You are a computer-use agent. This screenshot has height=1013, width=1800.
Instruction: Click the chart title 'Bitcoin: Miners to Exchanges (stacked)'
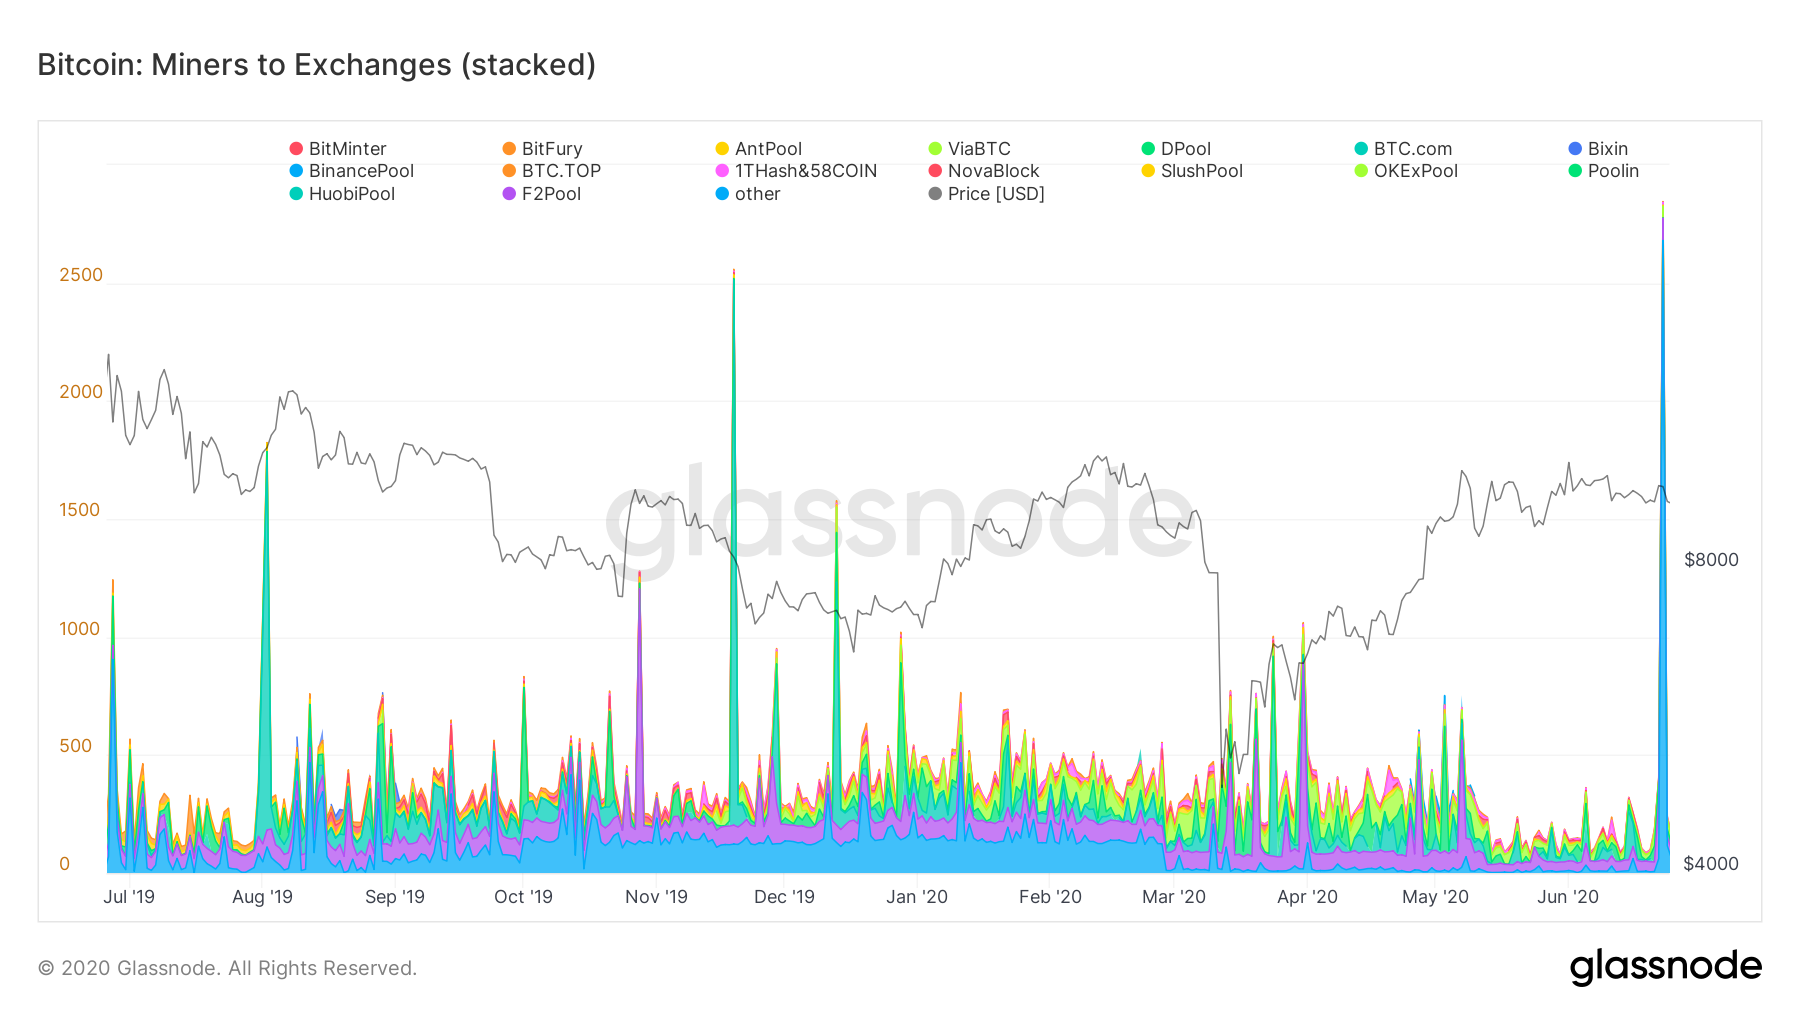(317, 65)
